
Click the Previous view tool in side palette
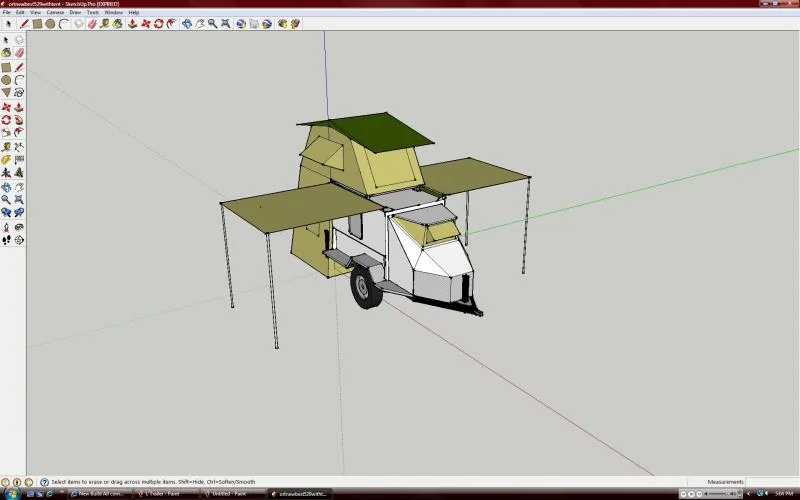click(6, 212)
